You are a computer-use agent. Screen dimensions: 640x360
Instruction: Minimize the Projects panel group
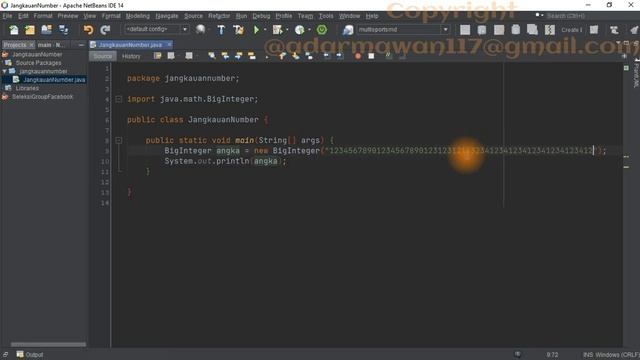tap(81, 45)
